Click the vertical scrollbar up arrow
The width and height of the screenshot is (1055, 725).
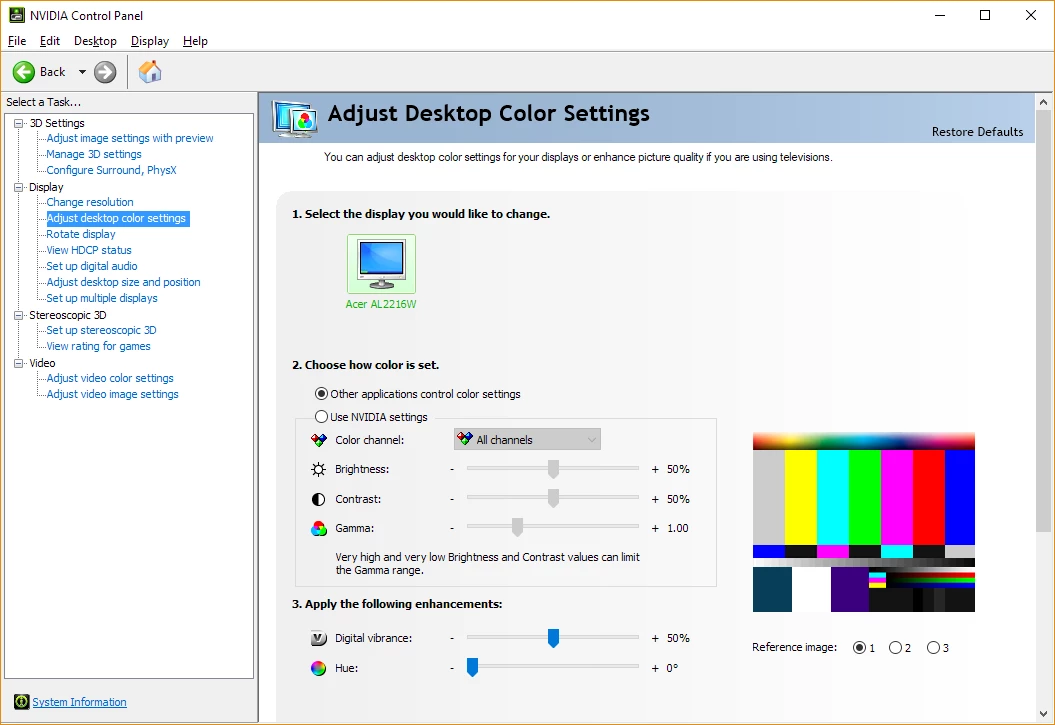click(1044, 102)
